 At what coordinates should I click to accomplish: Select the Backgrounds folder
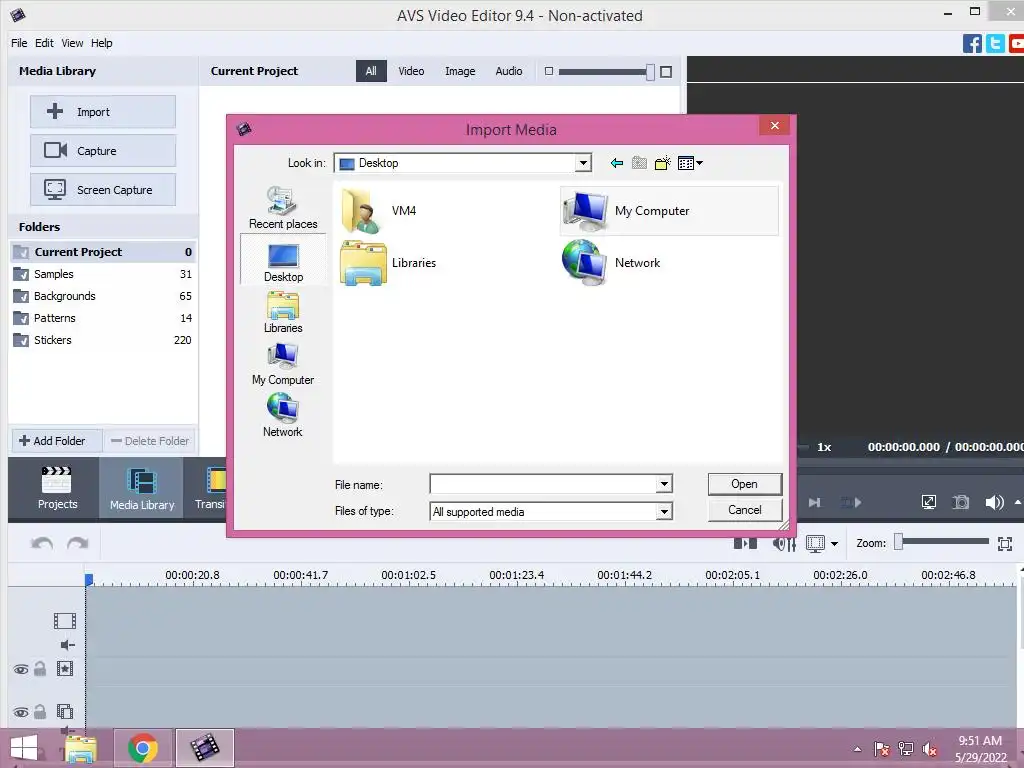pos(103,296)
